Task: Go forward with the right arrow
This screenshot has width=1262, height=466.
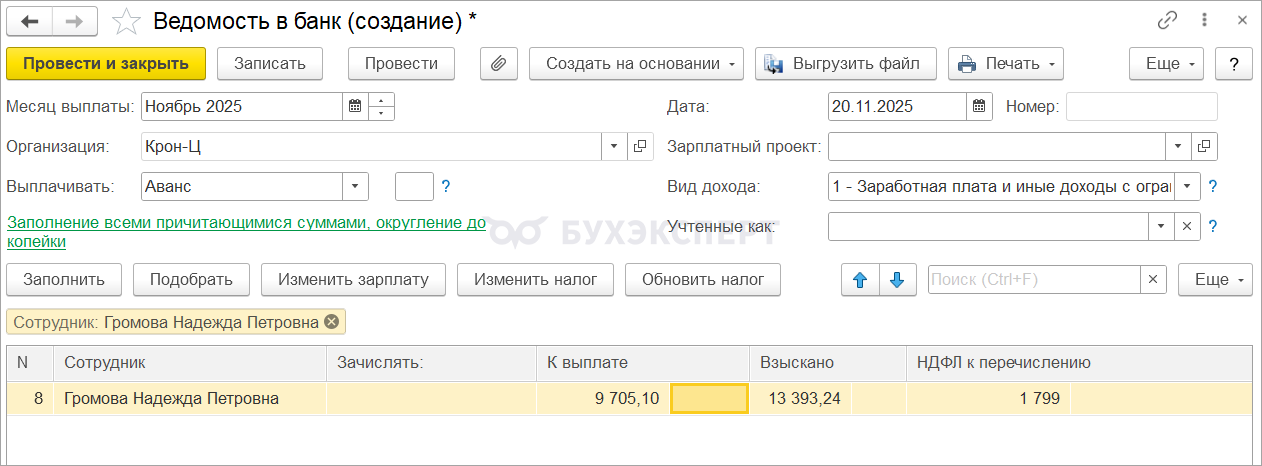Action: [75, 20]
